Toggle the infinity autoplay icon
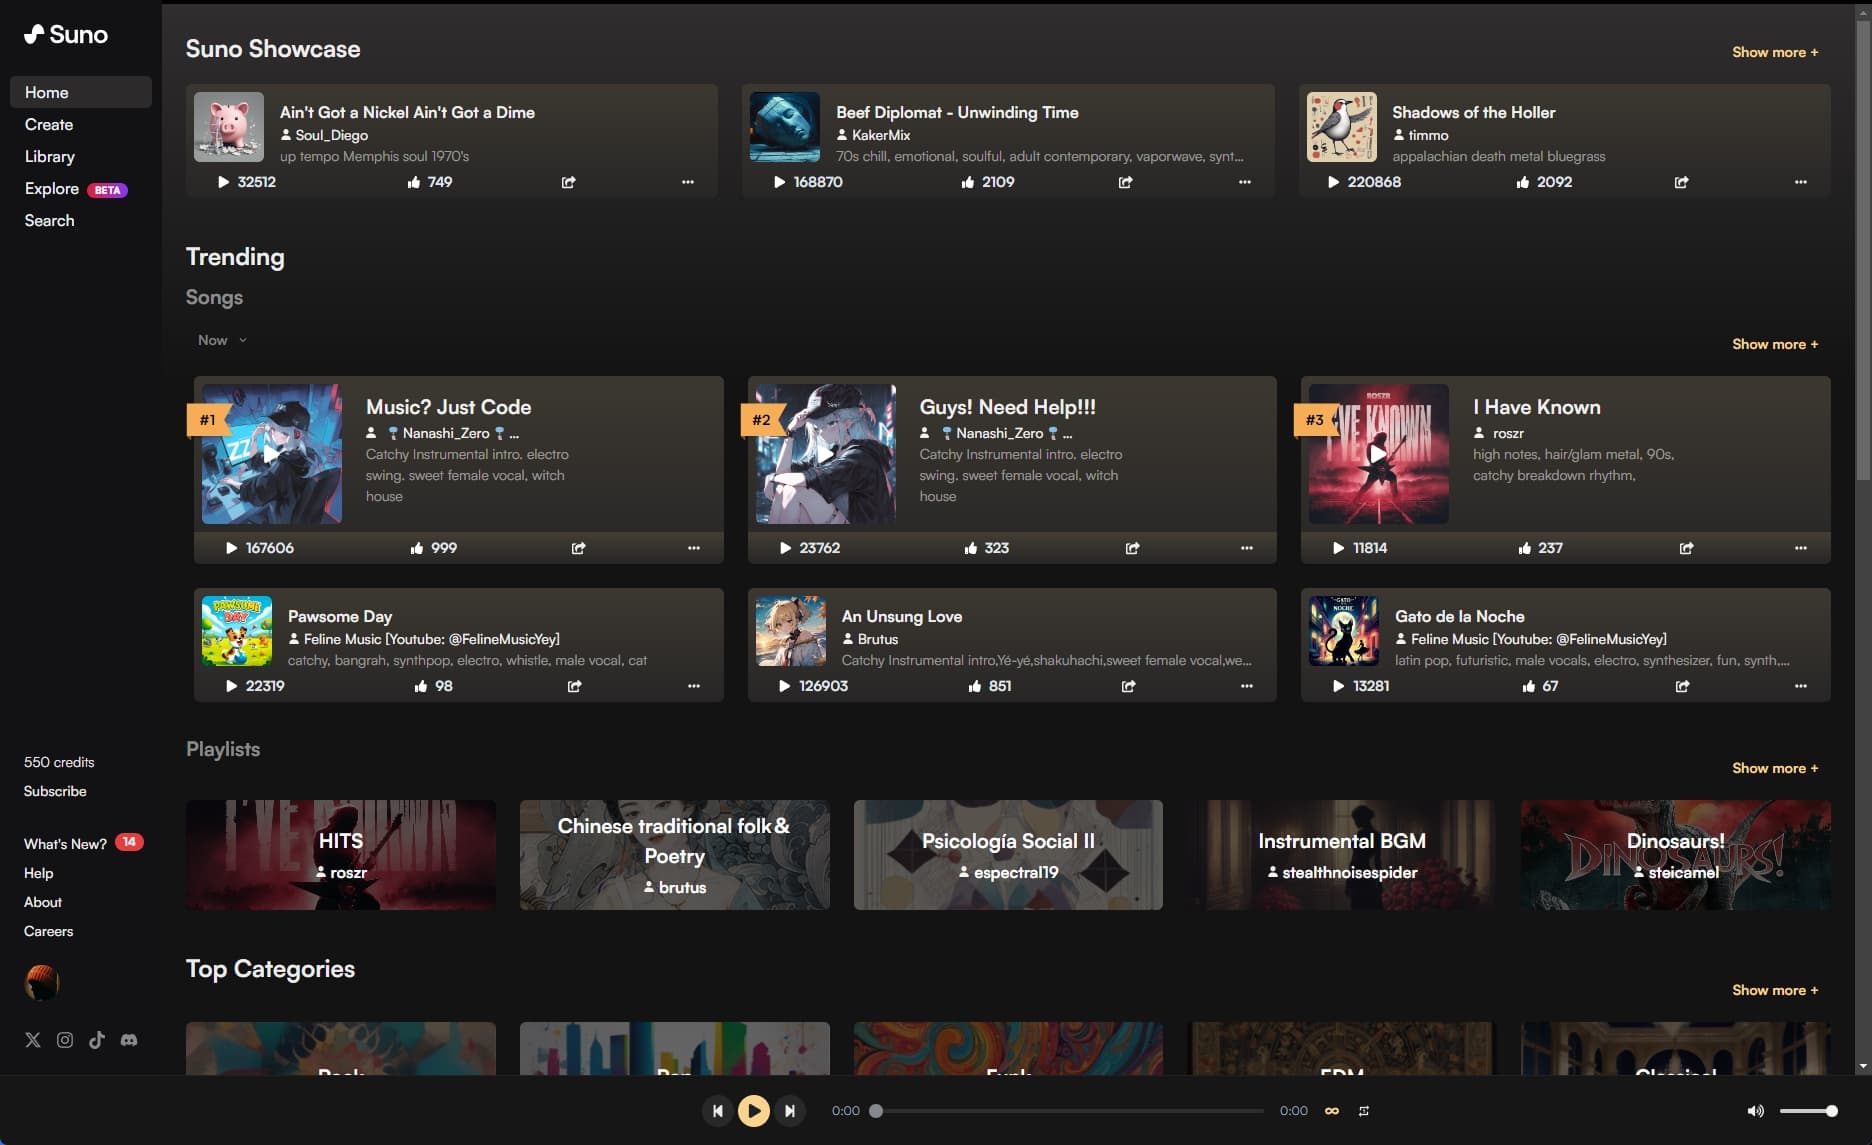The image size is (1872, 1145). click(x=1332, y=1111)
